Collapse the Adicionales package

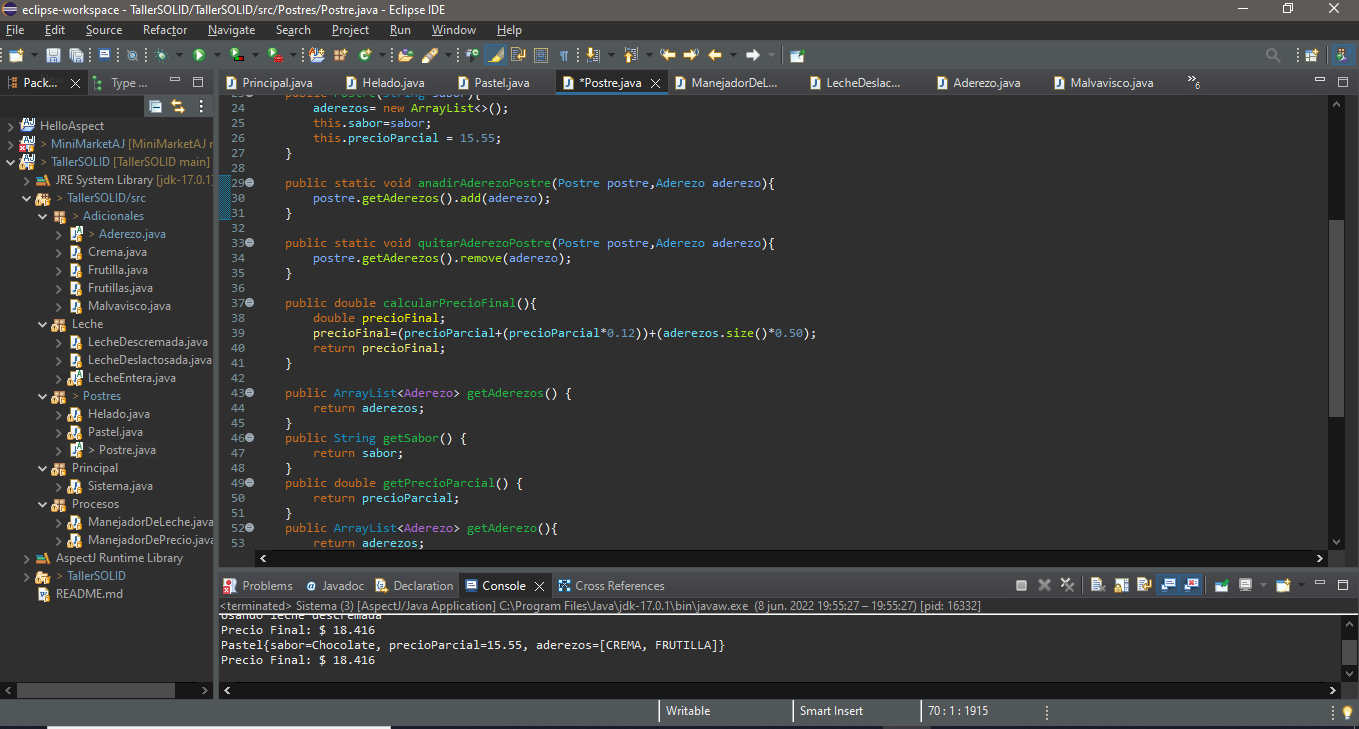coord(43,216)
